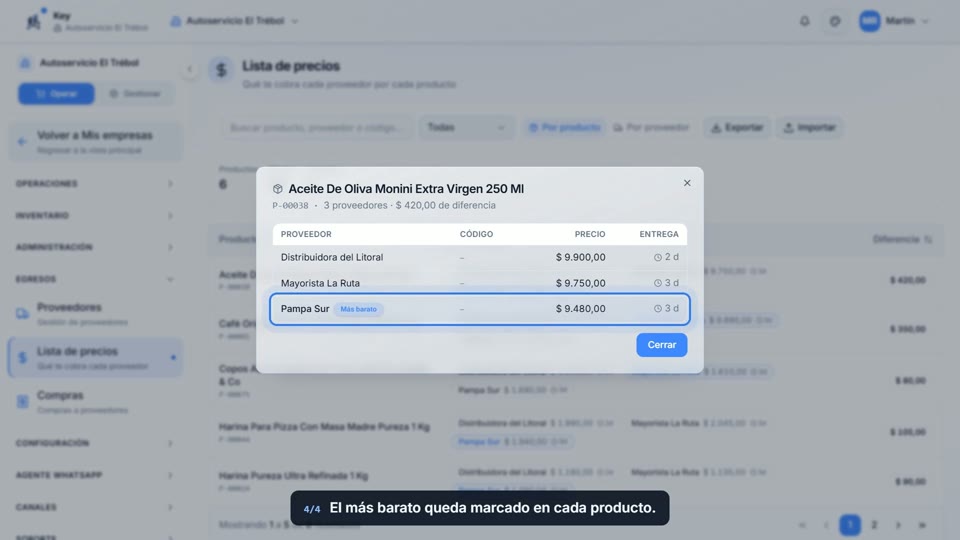
Task: Open Proveedores in sidebar
Action: coord(96,313)
